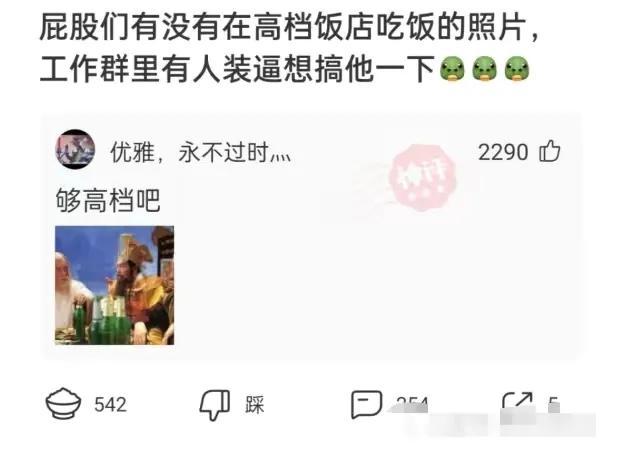The image size is (632, 454).
Task: Tap the rice bowl like icon
Action: click(63, 403)
